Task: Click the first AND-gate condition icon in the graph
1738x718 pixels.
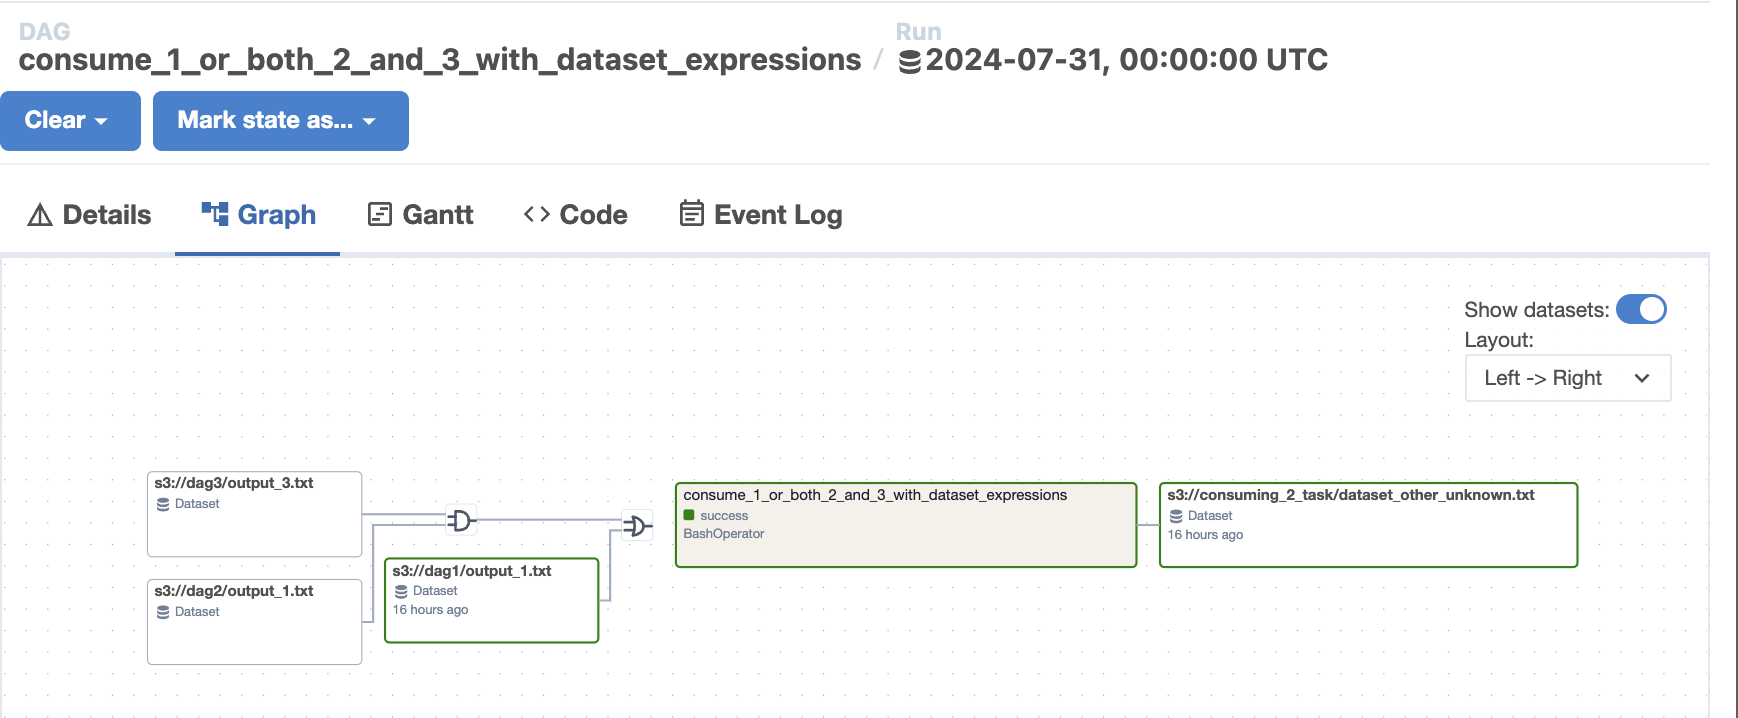Action: coord(461,519)
